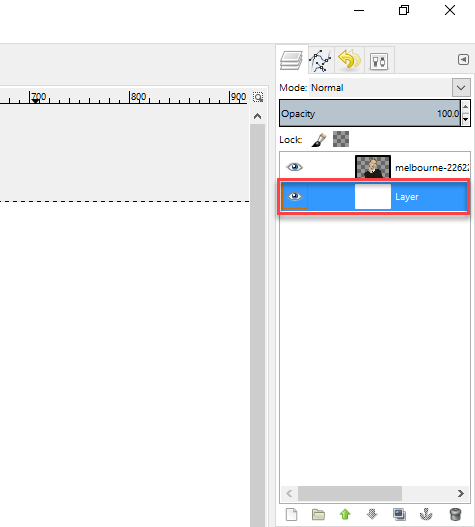The image size is (475, 527).
Task: Delete the selected layer
Action: tap(455, 514)
